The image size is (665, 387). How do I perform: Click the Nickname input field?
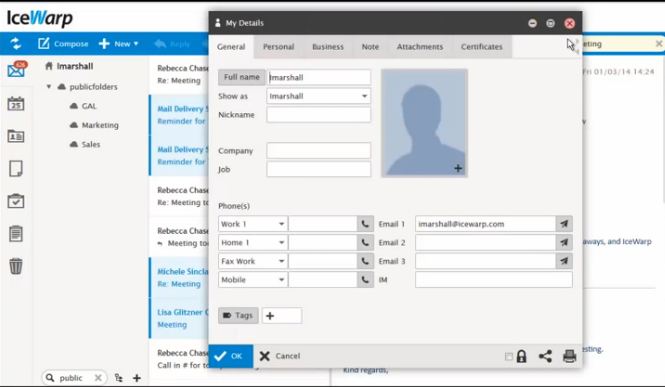[x=319, y=115]
